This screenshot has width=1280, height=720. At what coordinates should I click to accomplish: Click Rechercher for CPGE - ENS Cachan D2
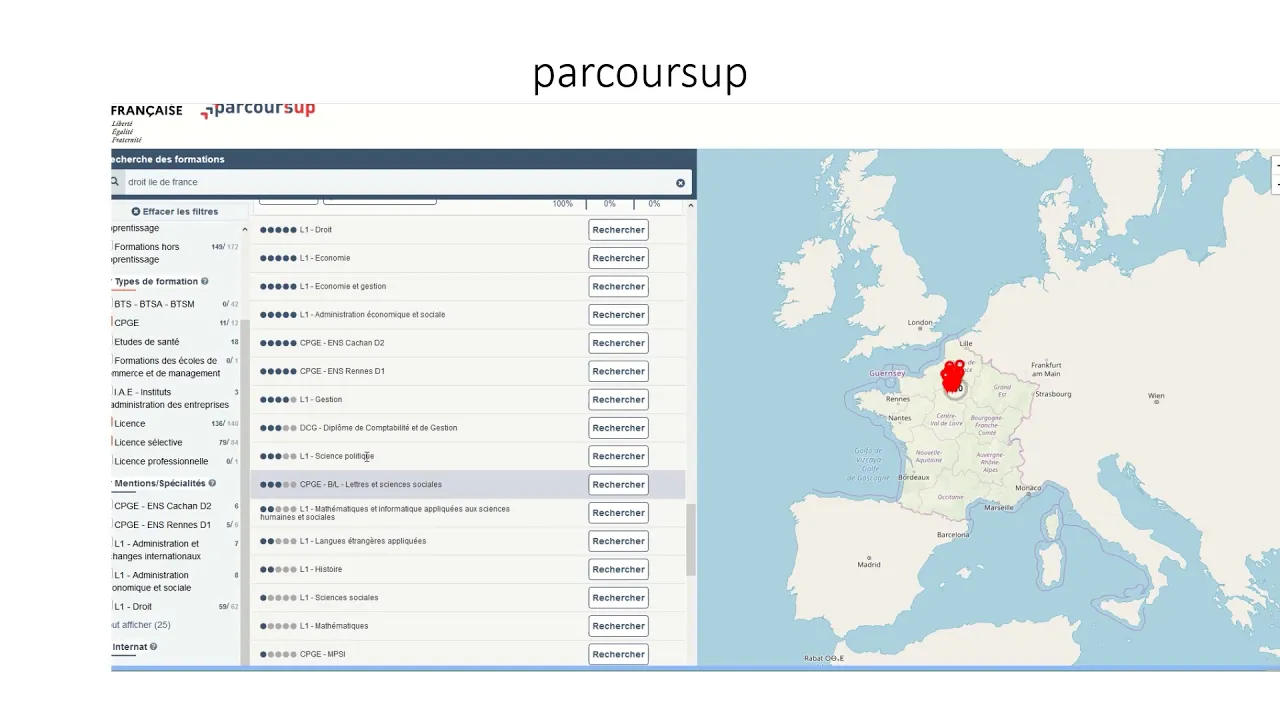[618, 343]
